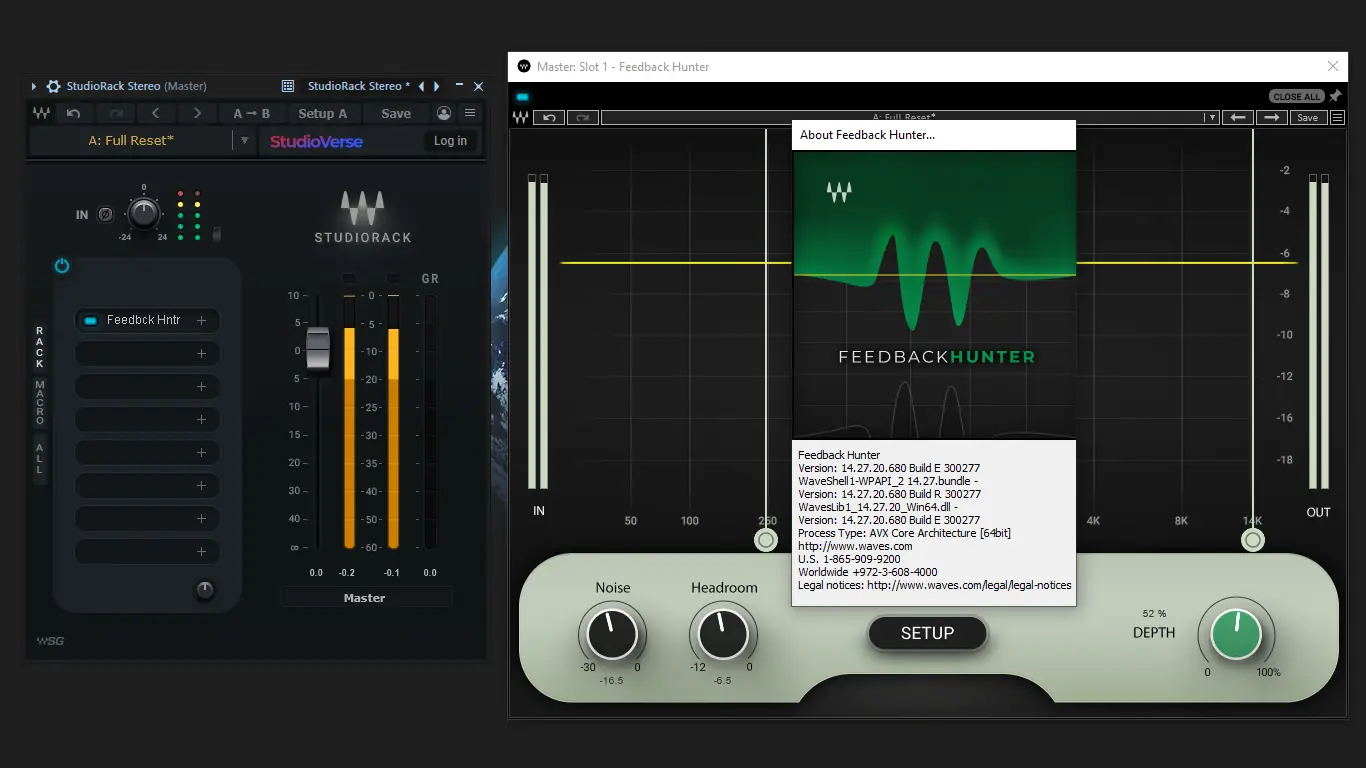Select the previous StudioRack instance arrow
This screenshot has width=1366, height=768.
coord(422,87)
